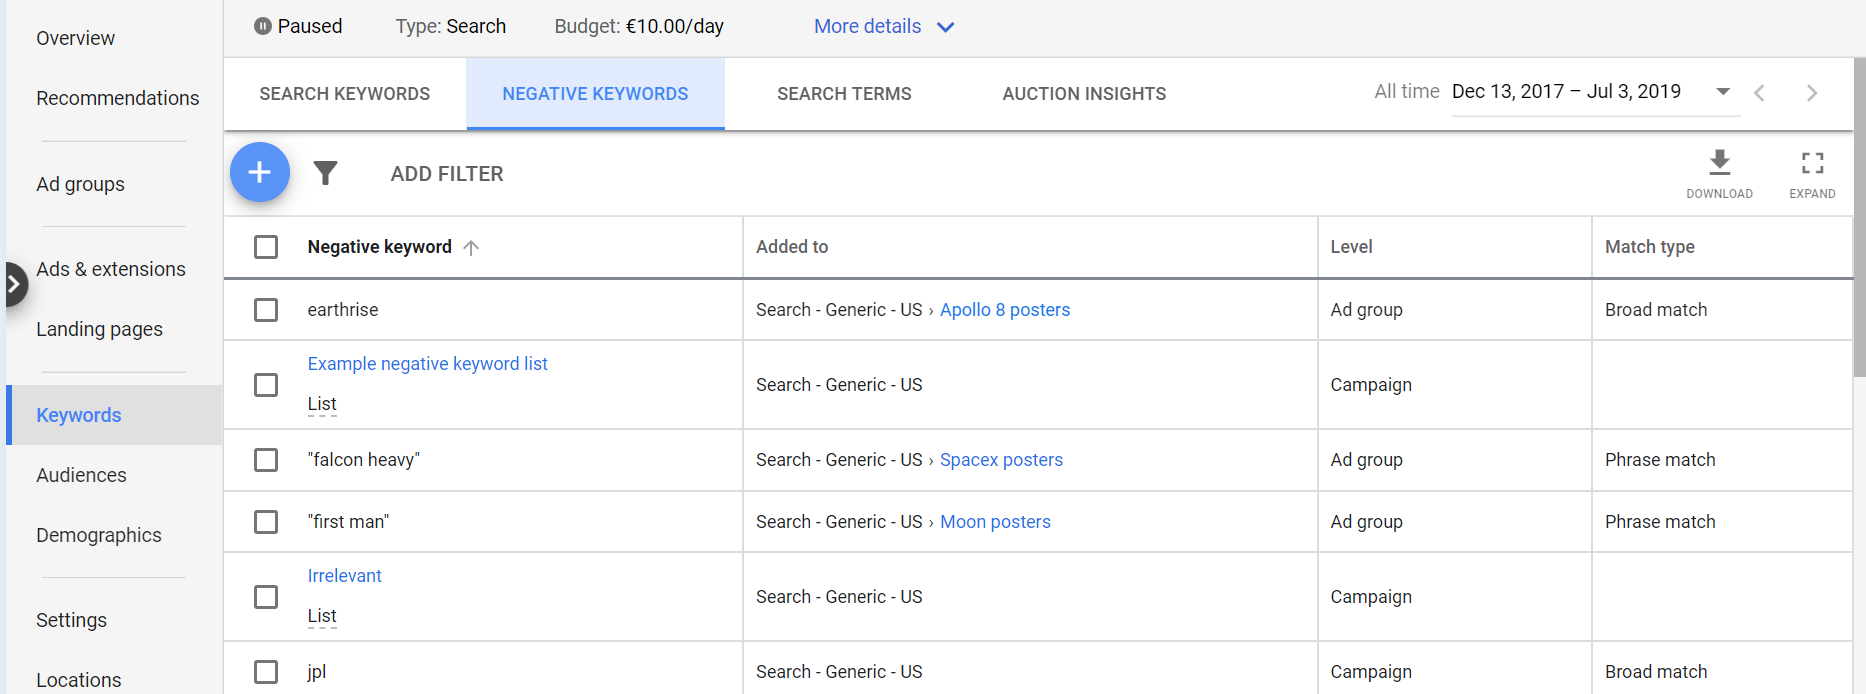Image resolution: width=1866 pixels, height=694 pixels.
Task: Click the blue plus add button
Action: [x=260, y=172]
